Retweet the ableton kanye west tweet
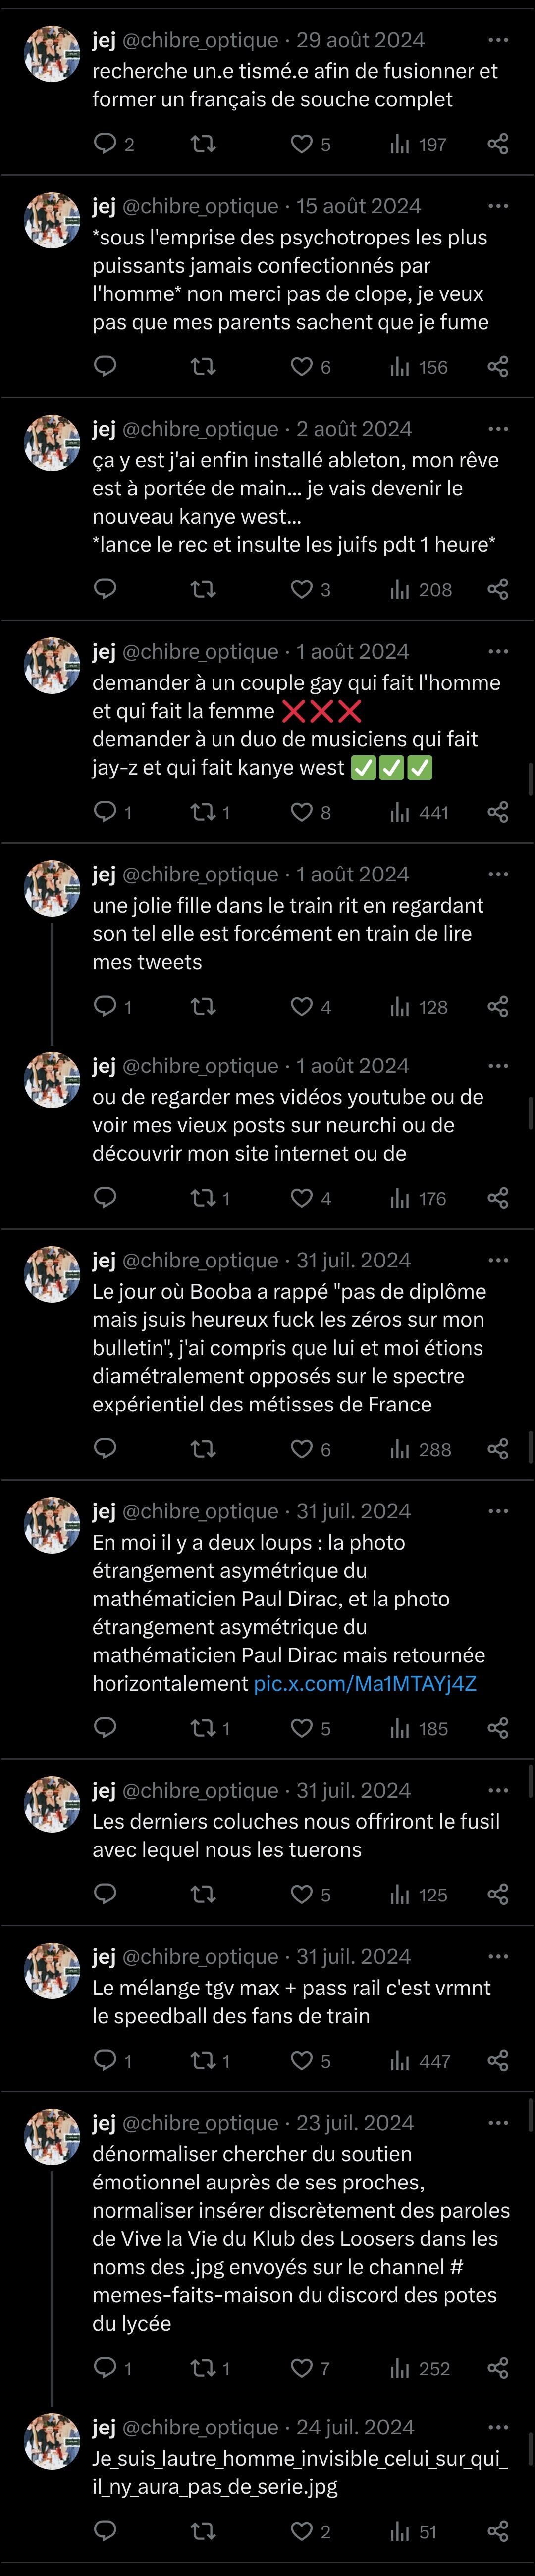This screenshot has height=2576, width=535. click(x=203, y=589)
